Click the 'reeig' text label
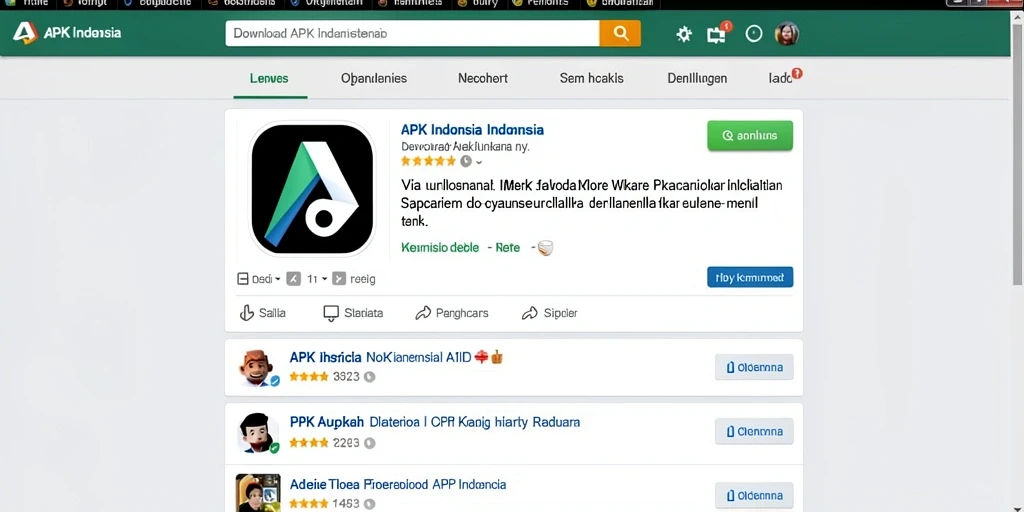This screenshot has height=512, width=1024. [362, 280]
